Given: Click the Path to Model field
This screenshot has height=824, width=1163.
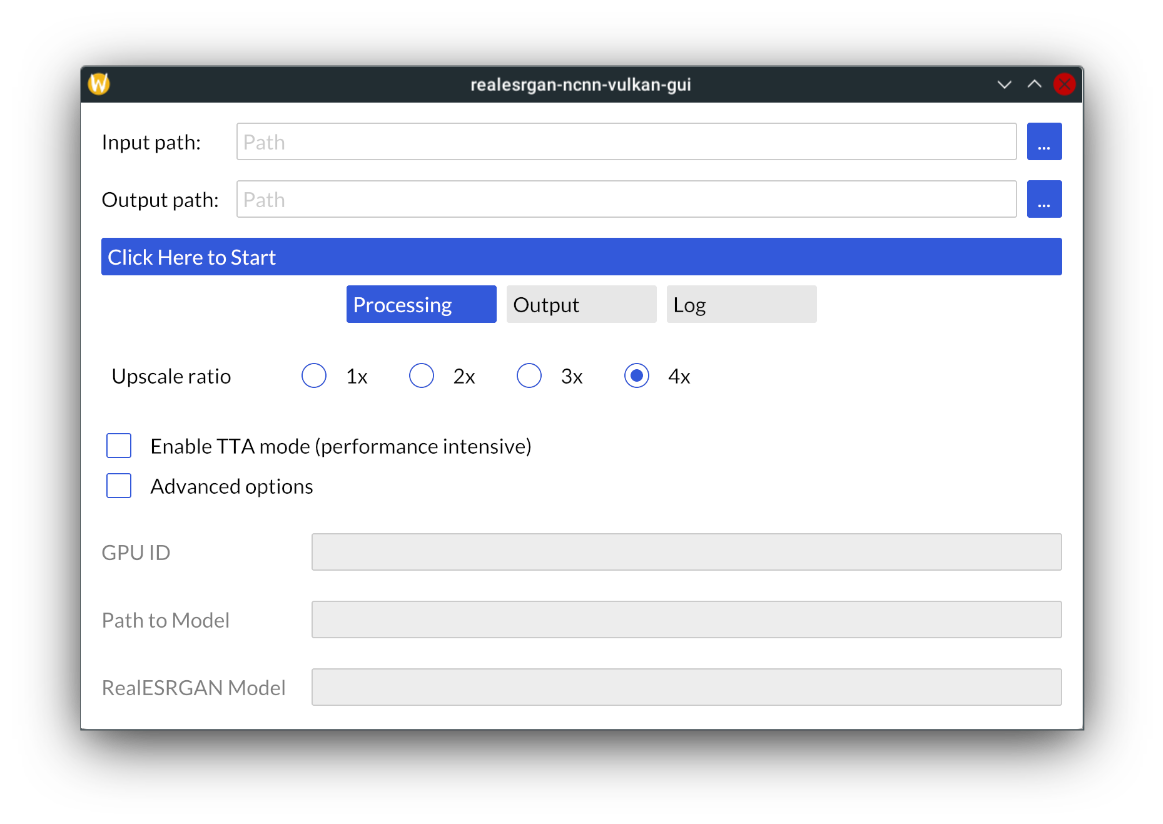Looking at the screenshot, I should point(686,619).
